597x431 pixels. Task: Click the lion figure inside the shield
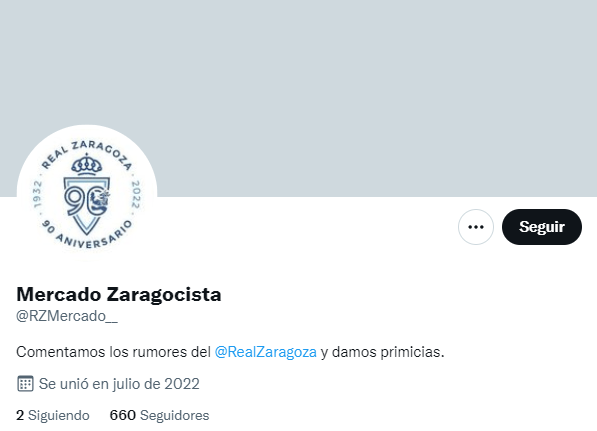(101, 201)
